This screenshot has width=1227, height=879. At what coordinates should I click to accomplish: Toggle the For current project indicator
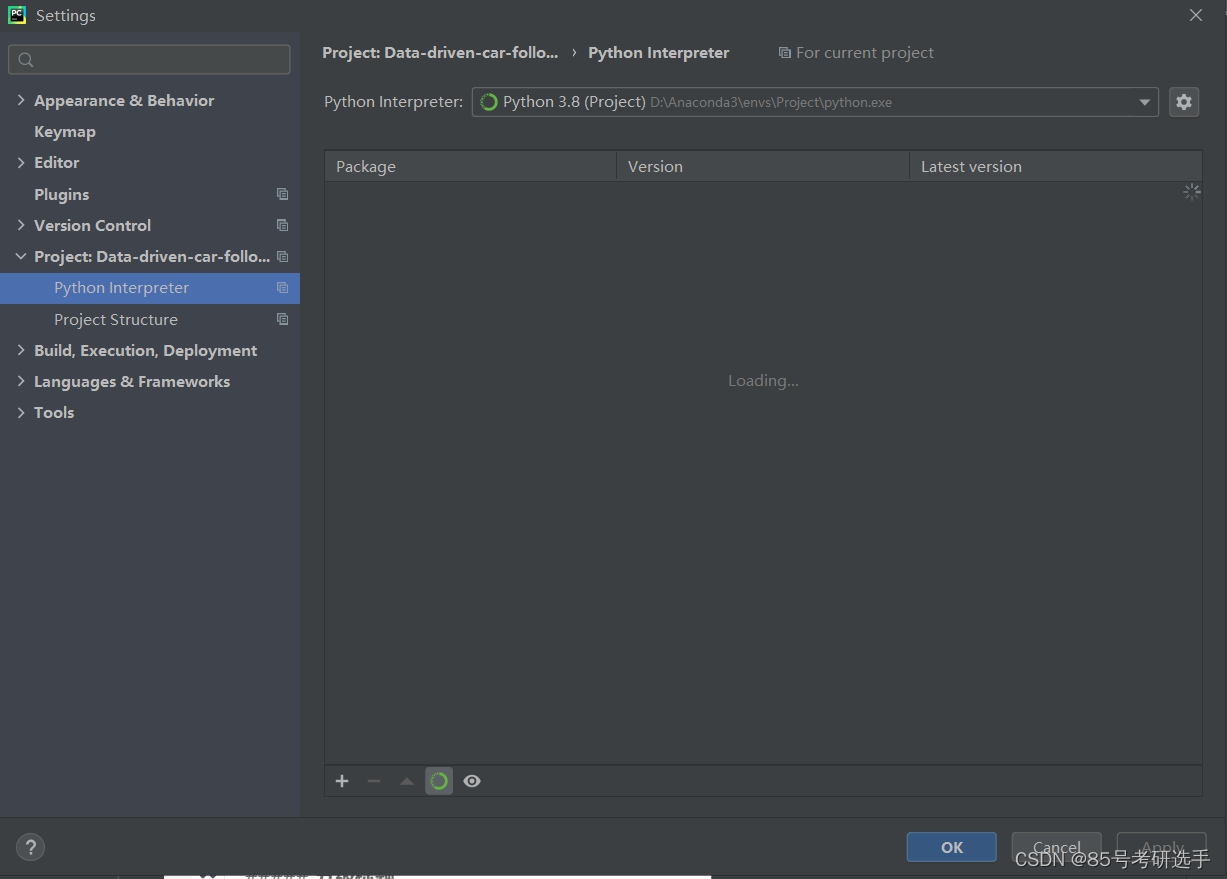[855, 52]
